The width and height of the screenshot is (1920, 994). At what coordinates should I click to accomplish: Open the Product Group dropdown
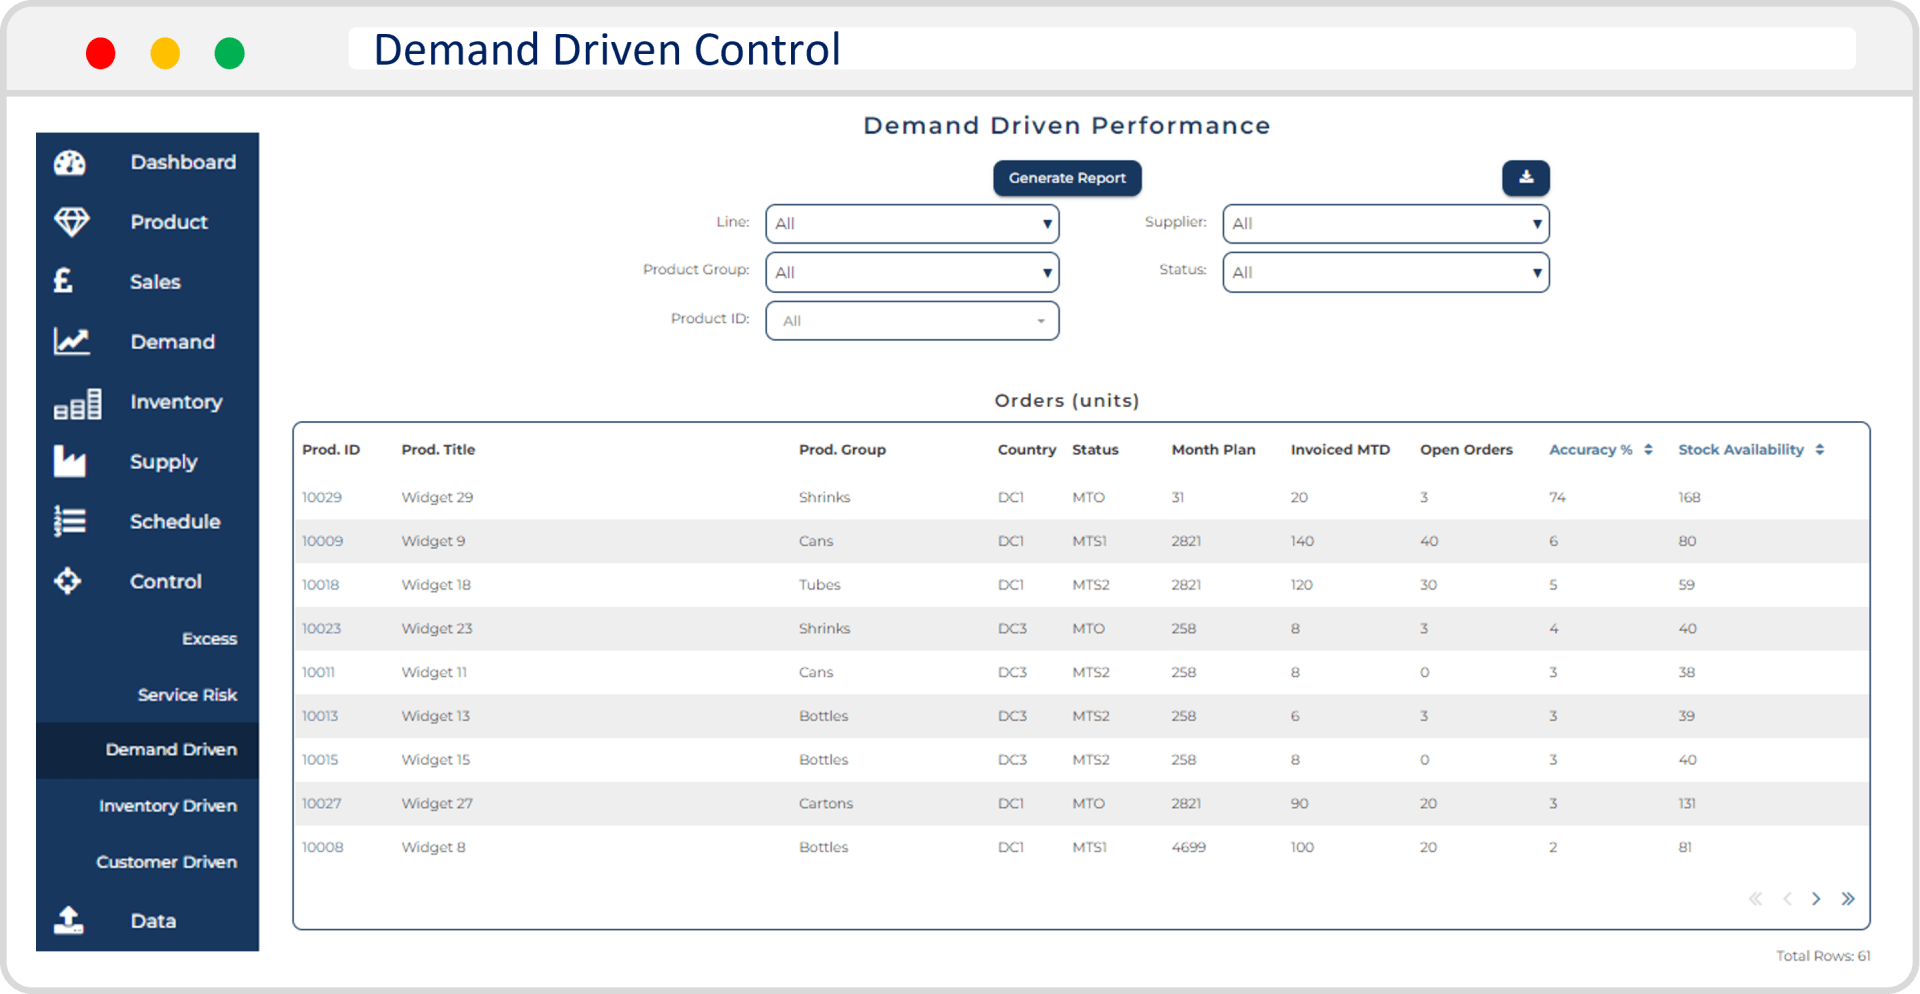[911, 272]
